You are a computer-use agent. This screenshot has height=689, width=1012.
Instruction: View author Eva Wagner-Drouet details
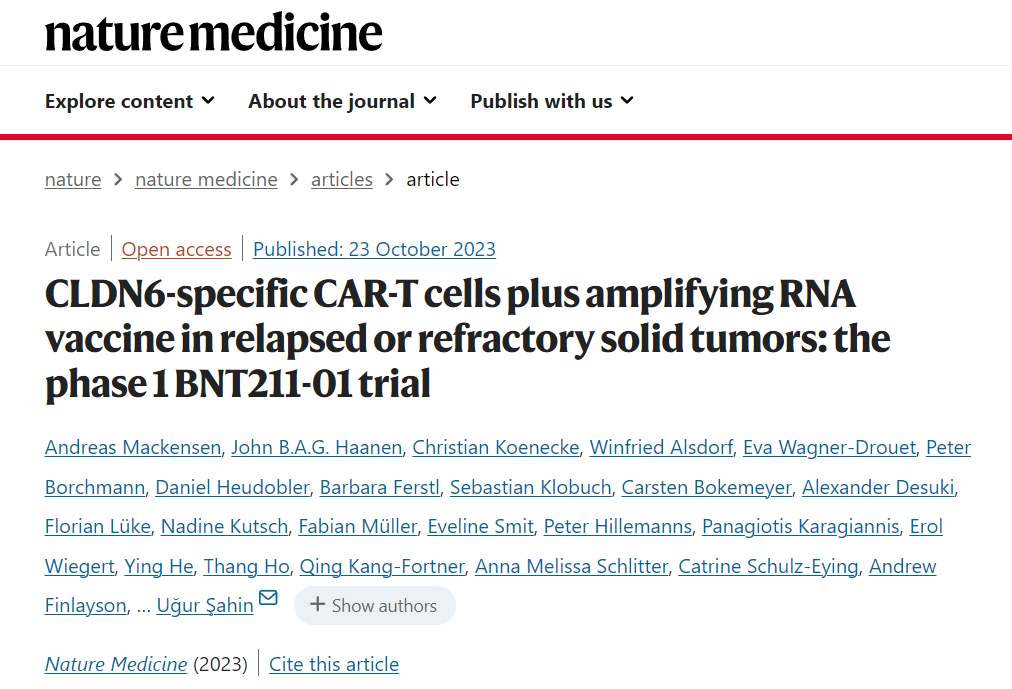click(x=829, y=447)
